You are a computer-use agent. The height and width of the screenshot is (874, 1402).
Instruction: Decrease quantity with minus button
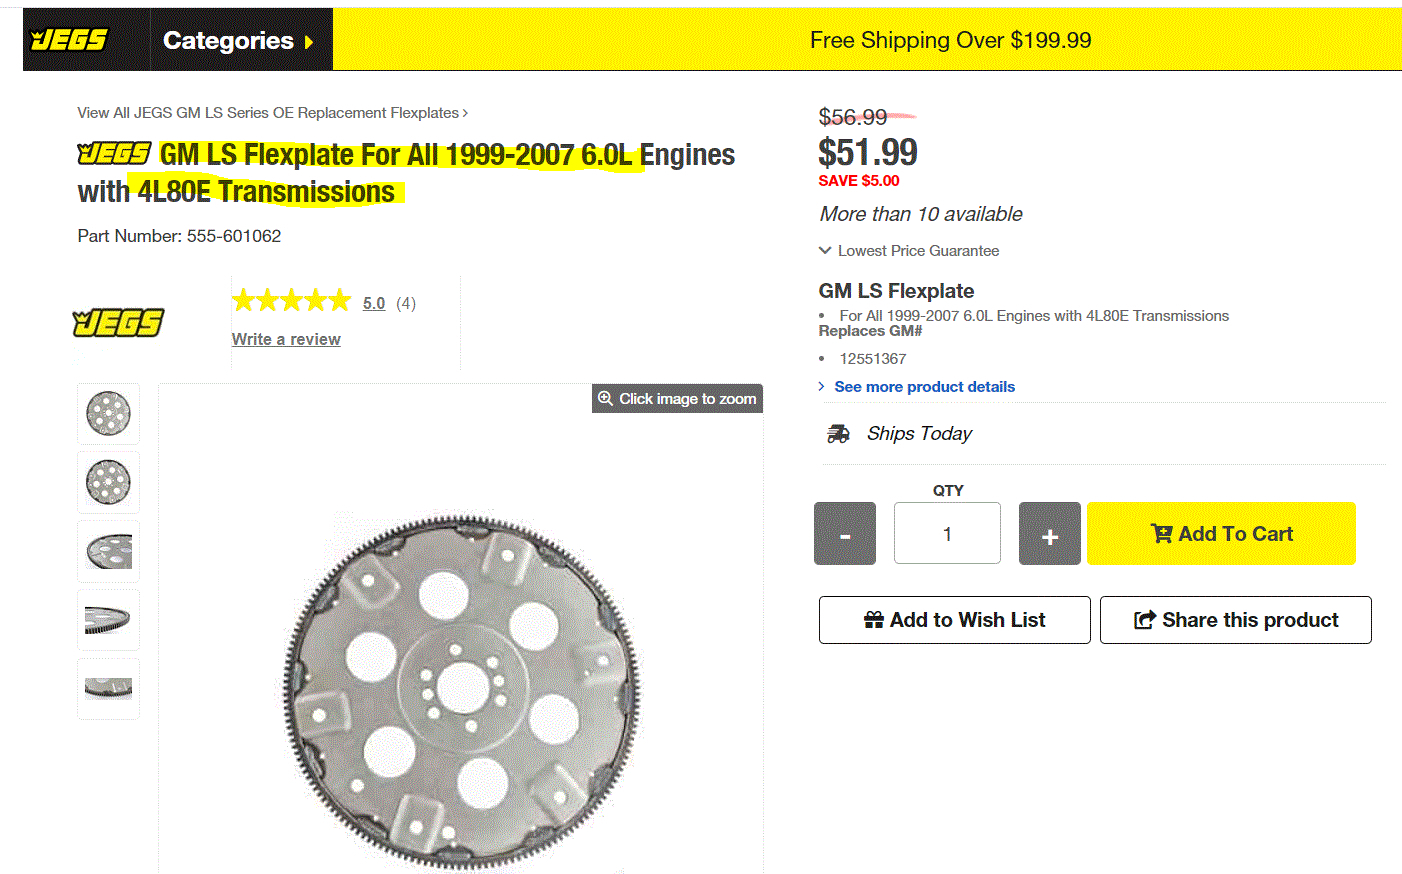(845, 534)
